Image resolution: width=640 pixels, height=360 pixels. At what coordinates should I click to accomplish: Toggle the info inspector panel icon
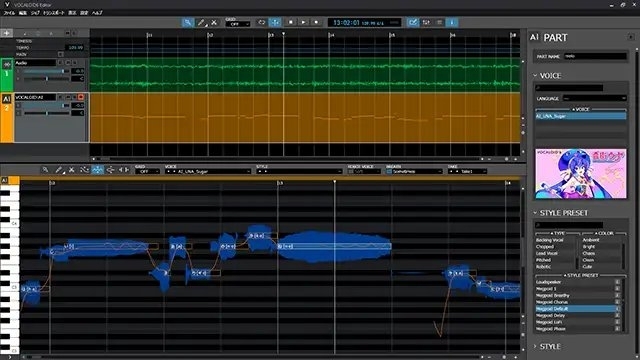click(452, 22)
